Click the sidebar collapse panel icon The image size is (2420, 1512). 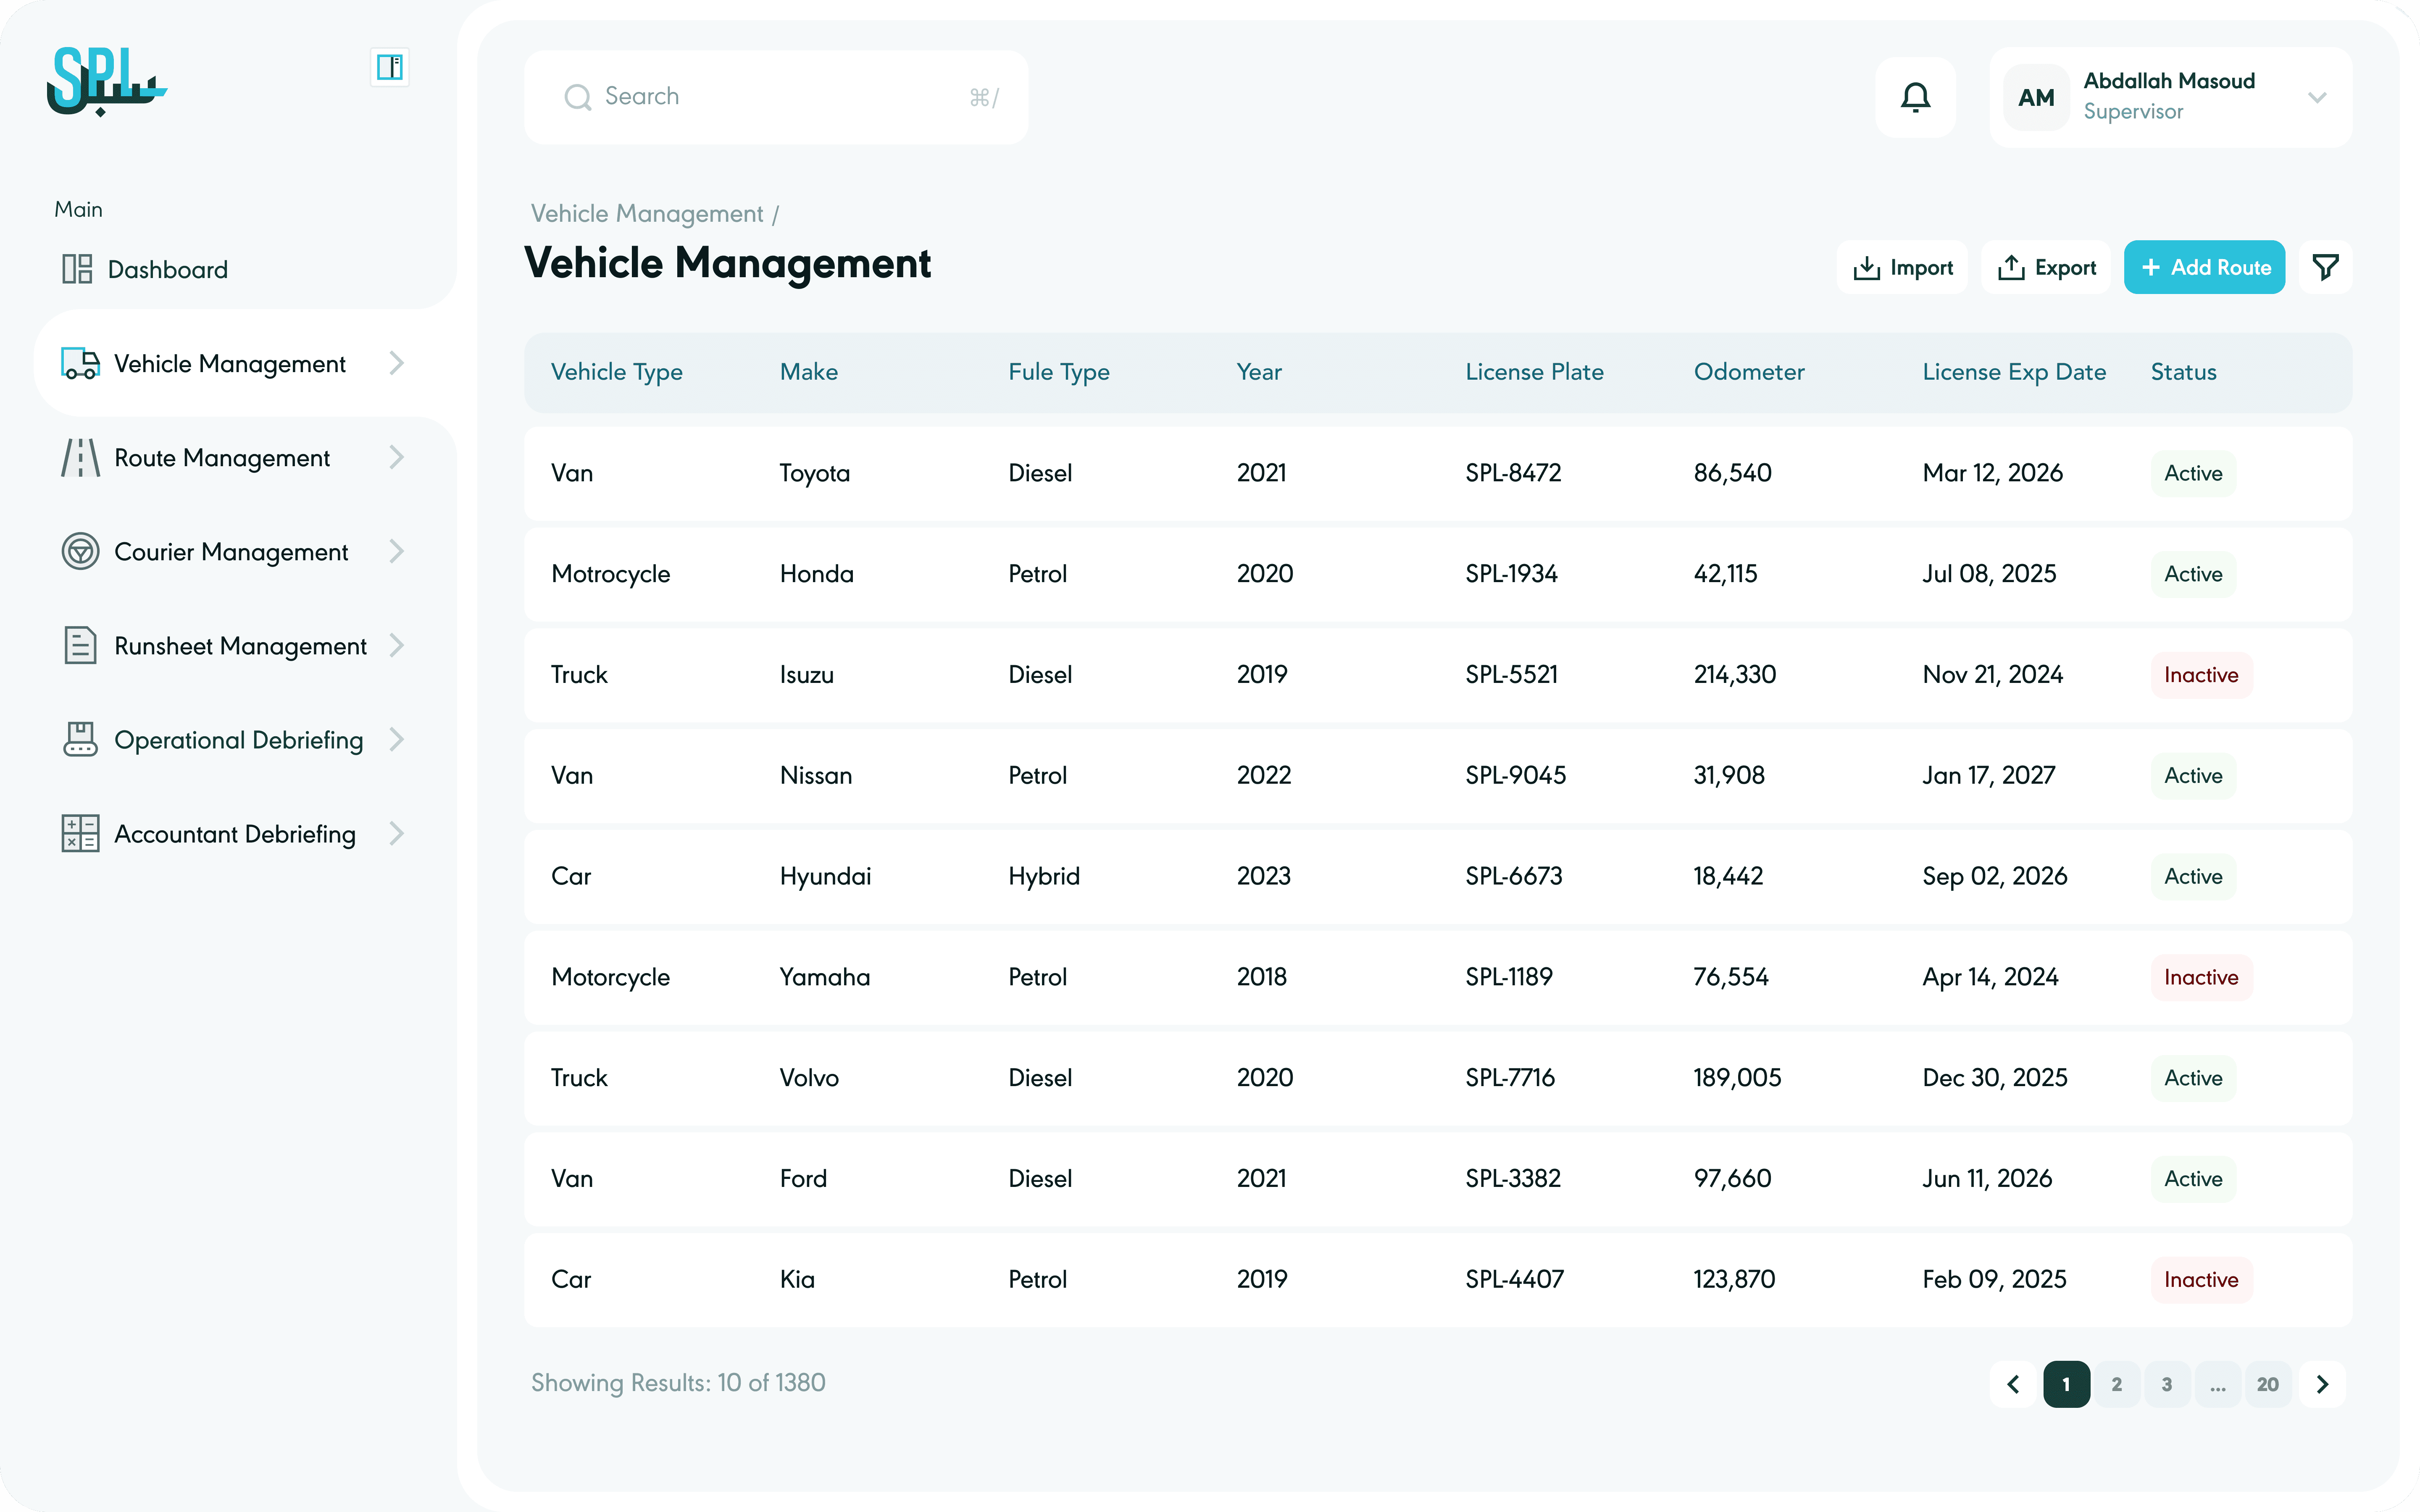tap(389, 68)
